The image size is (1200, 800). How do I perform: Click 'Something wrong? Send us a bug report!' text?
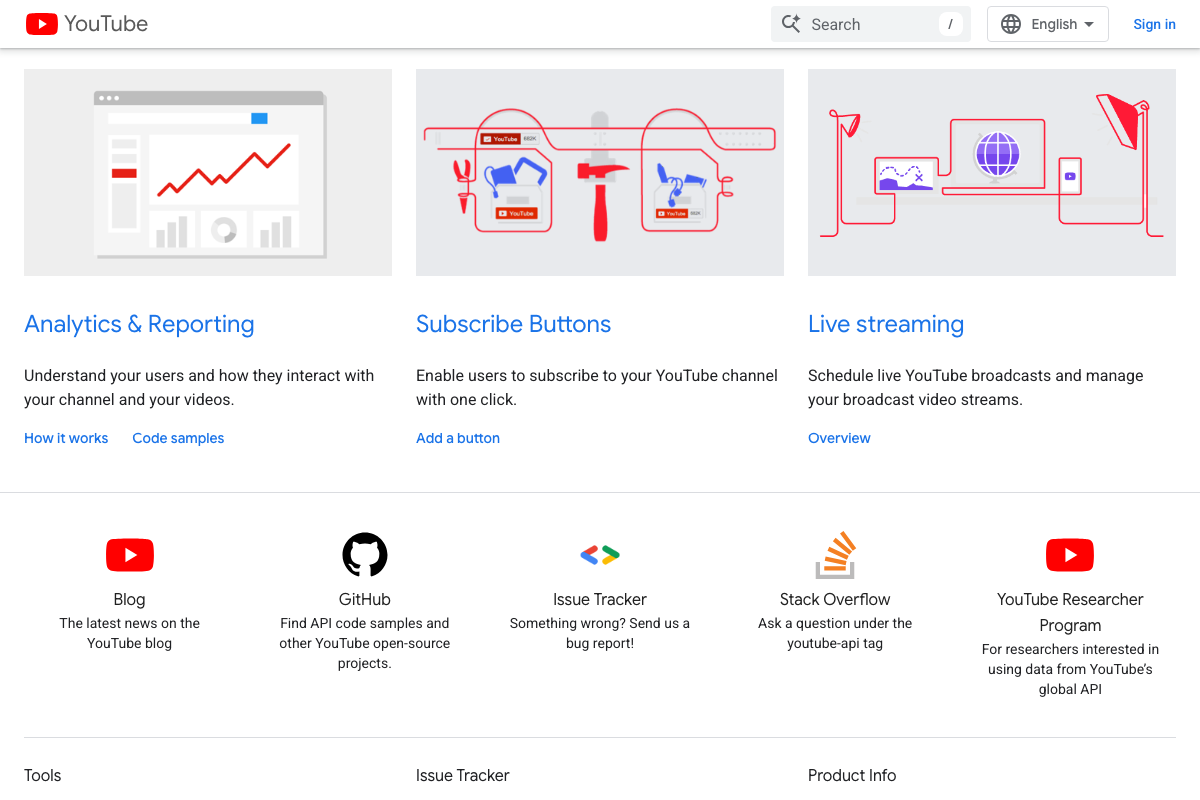[600, 633]
